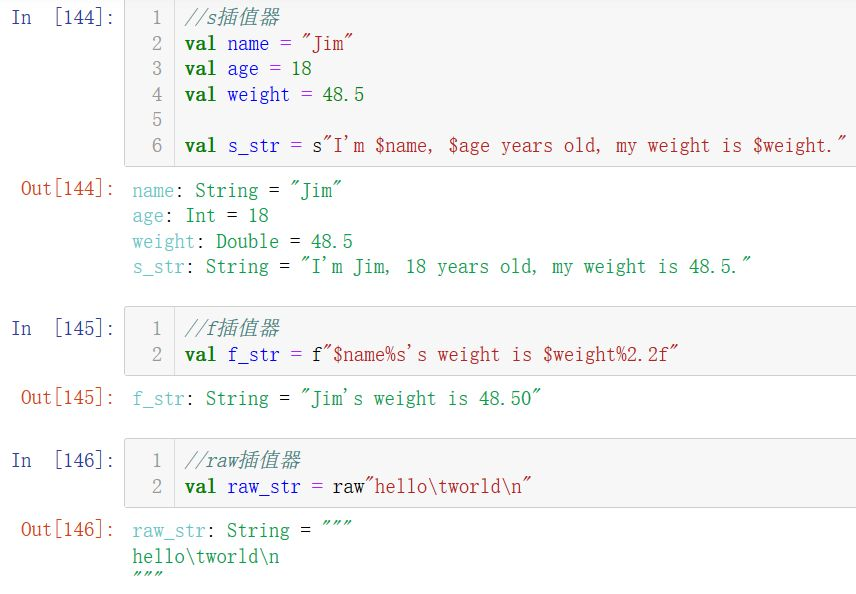
Task: Click line number 5 in cell 144
Action: point(157,120)
